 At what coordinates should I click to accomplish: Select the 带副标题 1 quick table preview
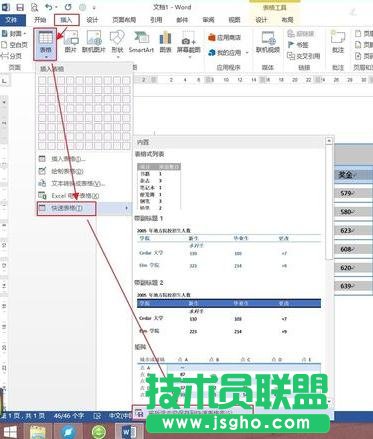tap(229, 249)
